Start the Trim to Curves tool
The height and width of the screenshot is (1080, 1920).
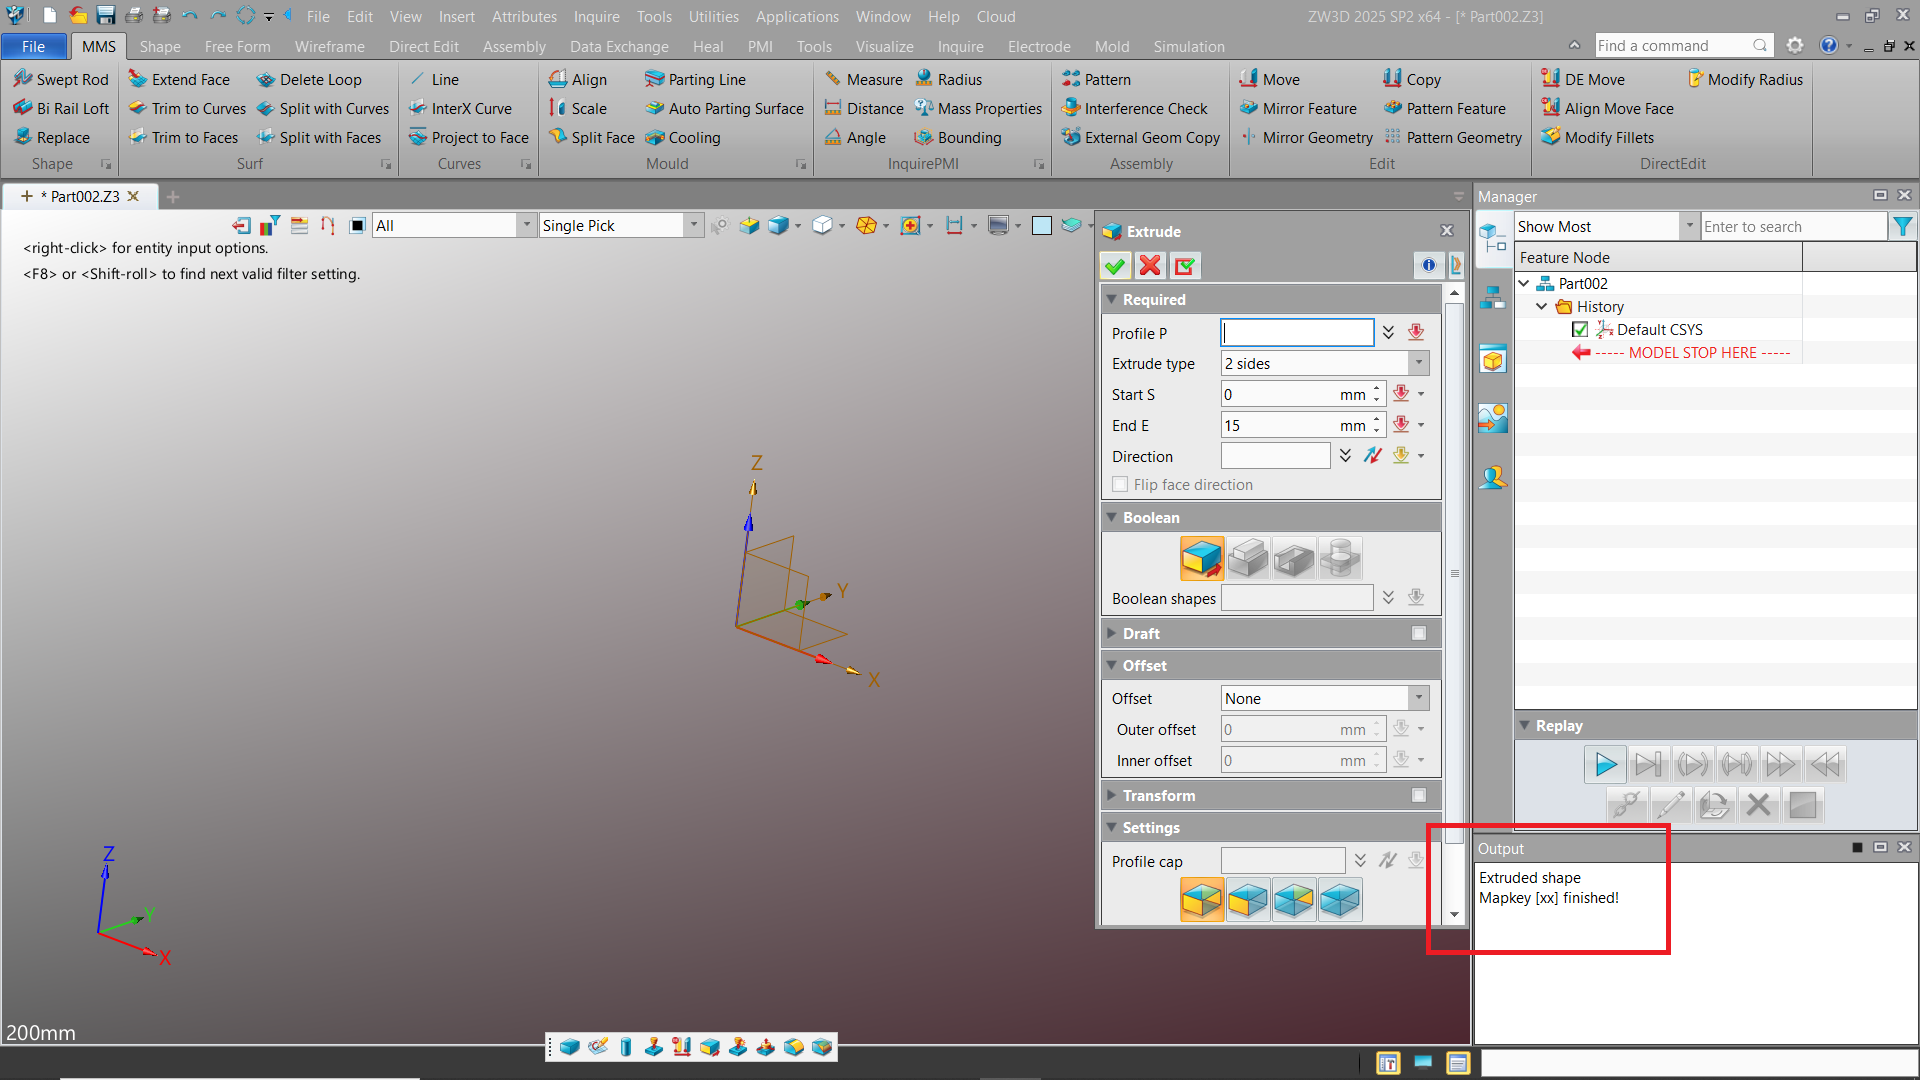click(x=187, y=108)
